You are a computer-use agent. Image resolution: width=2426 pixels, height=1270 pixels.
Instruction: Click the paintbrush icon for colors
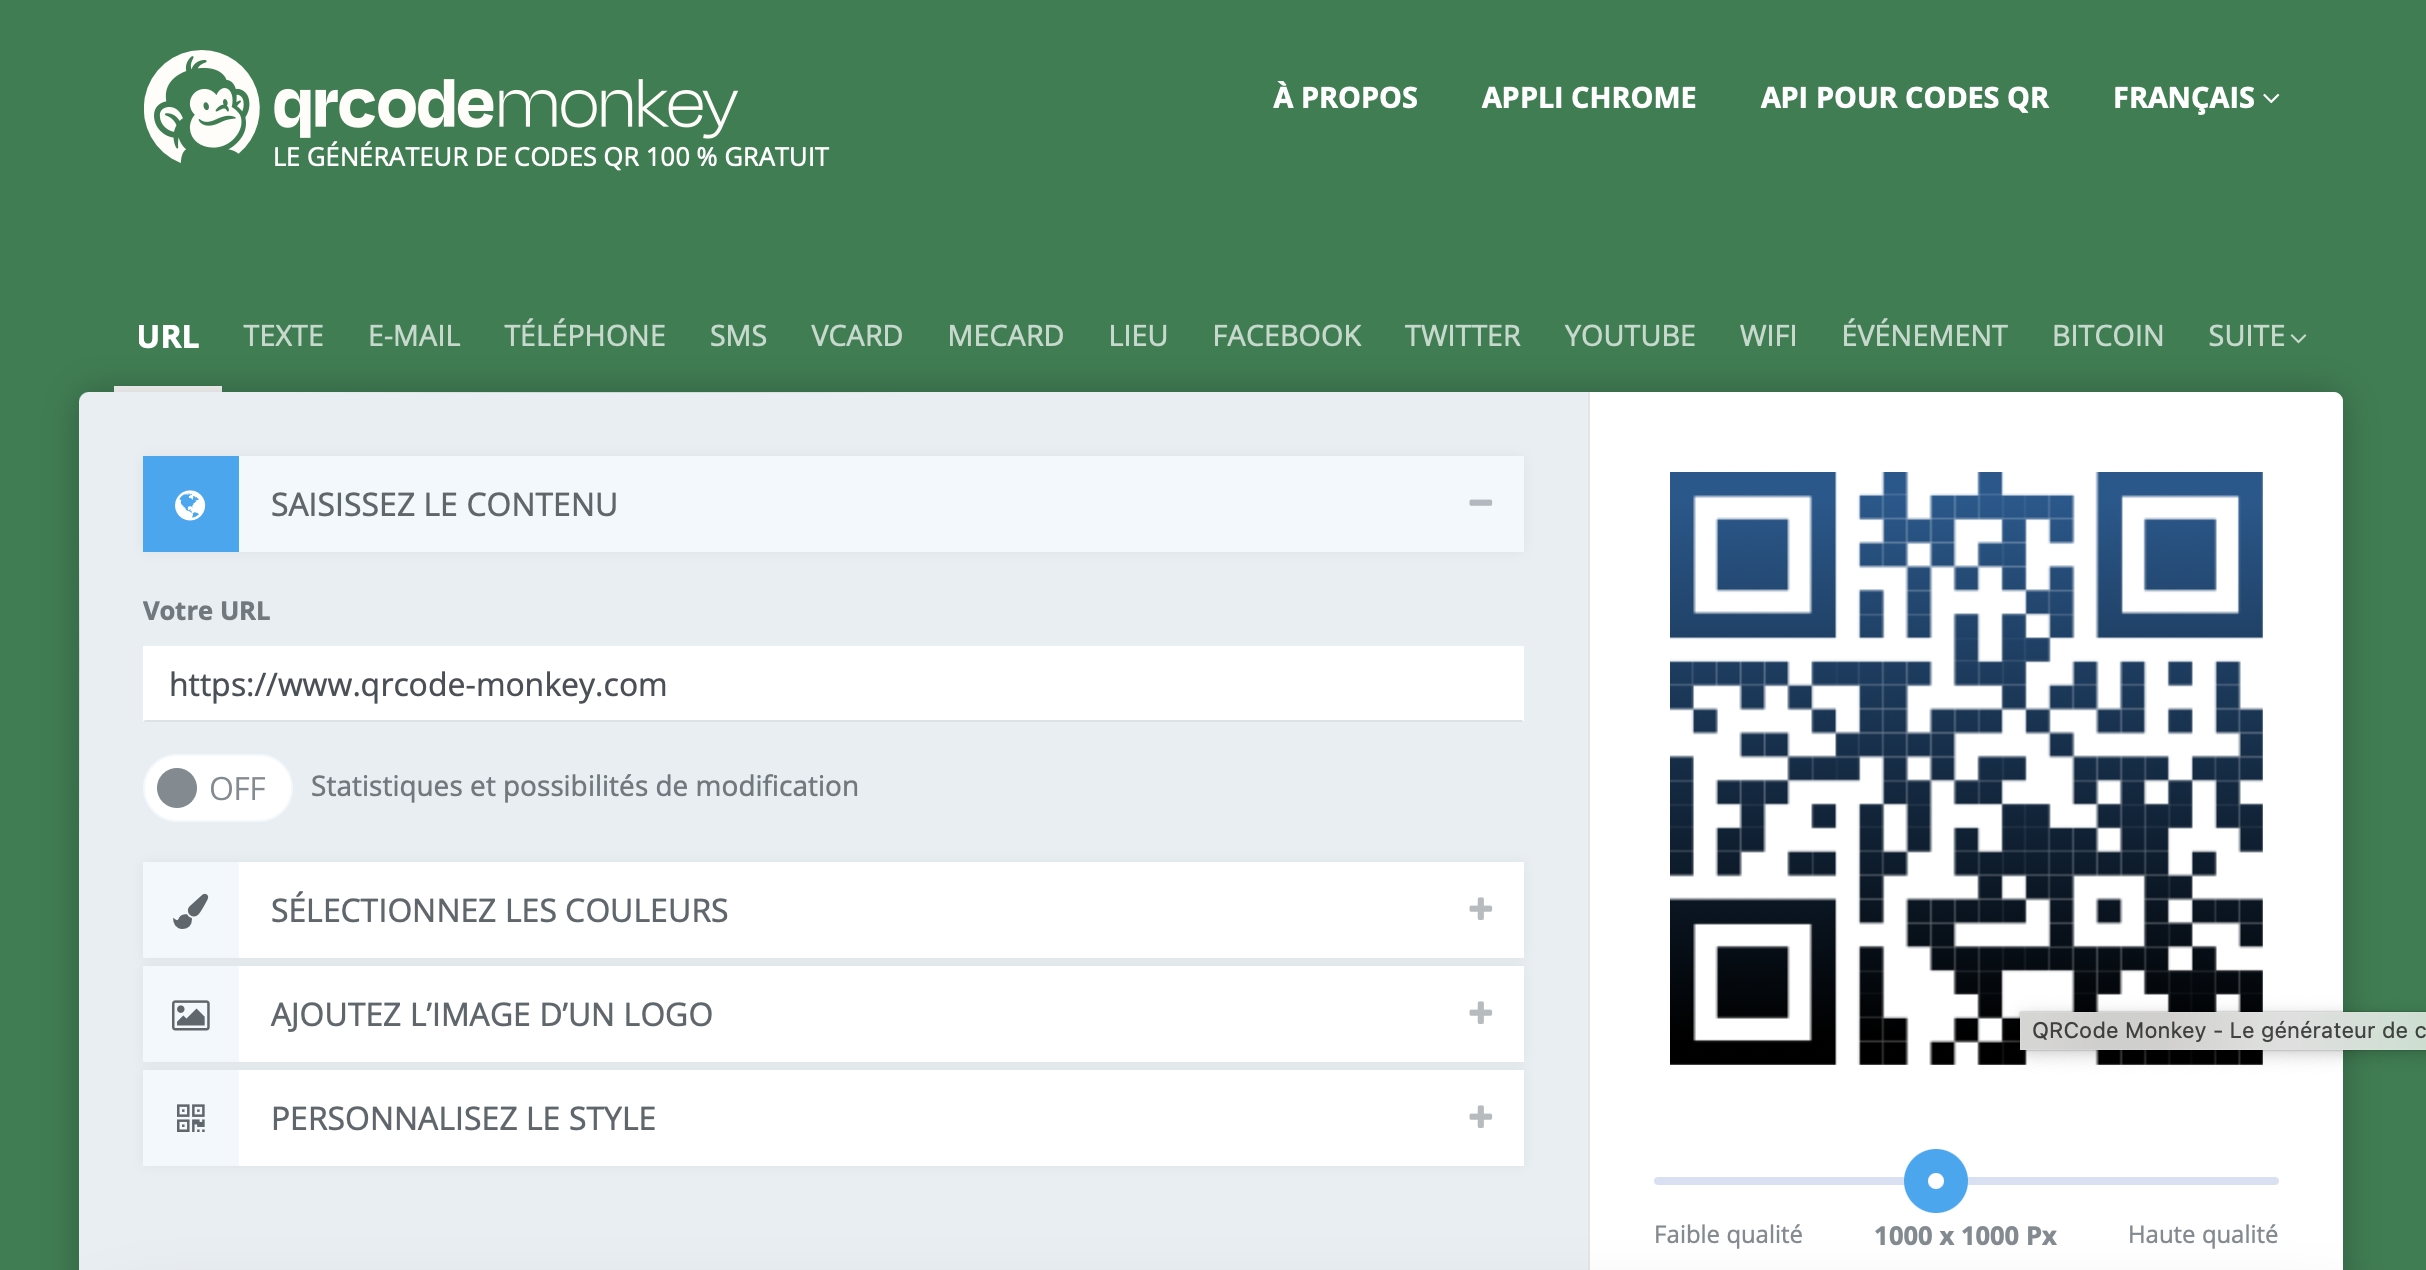(x=190, y=911)
